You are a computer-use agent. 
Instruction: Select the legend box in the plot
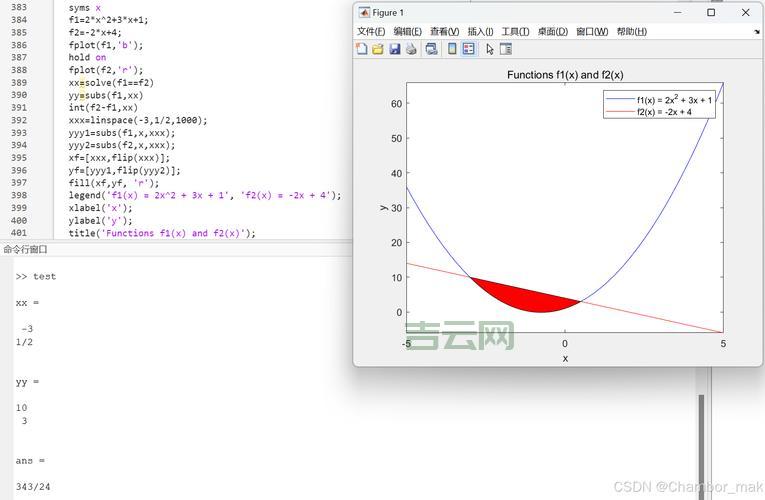[659, 105]
